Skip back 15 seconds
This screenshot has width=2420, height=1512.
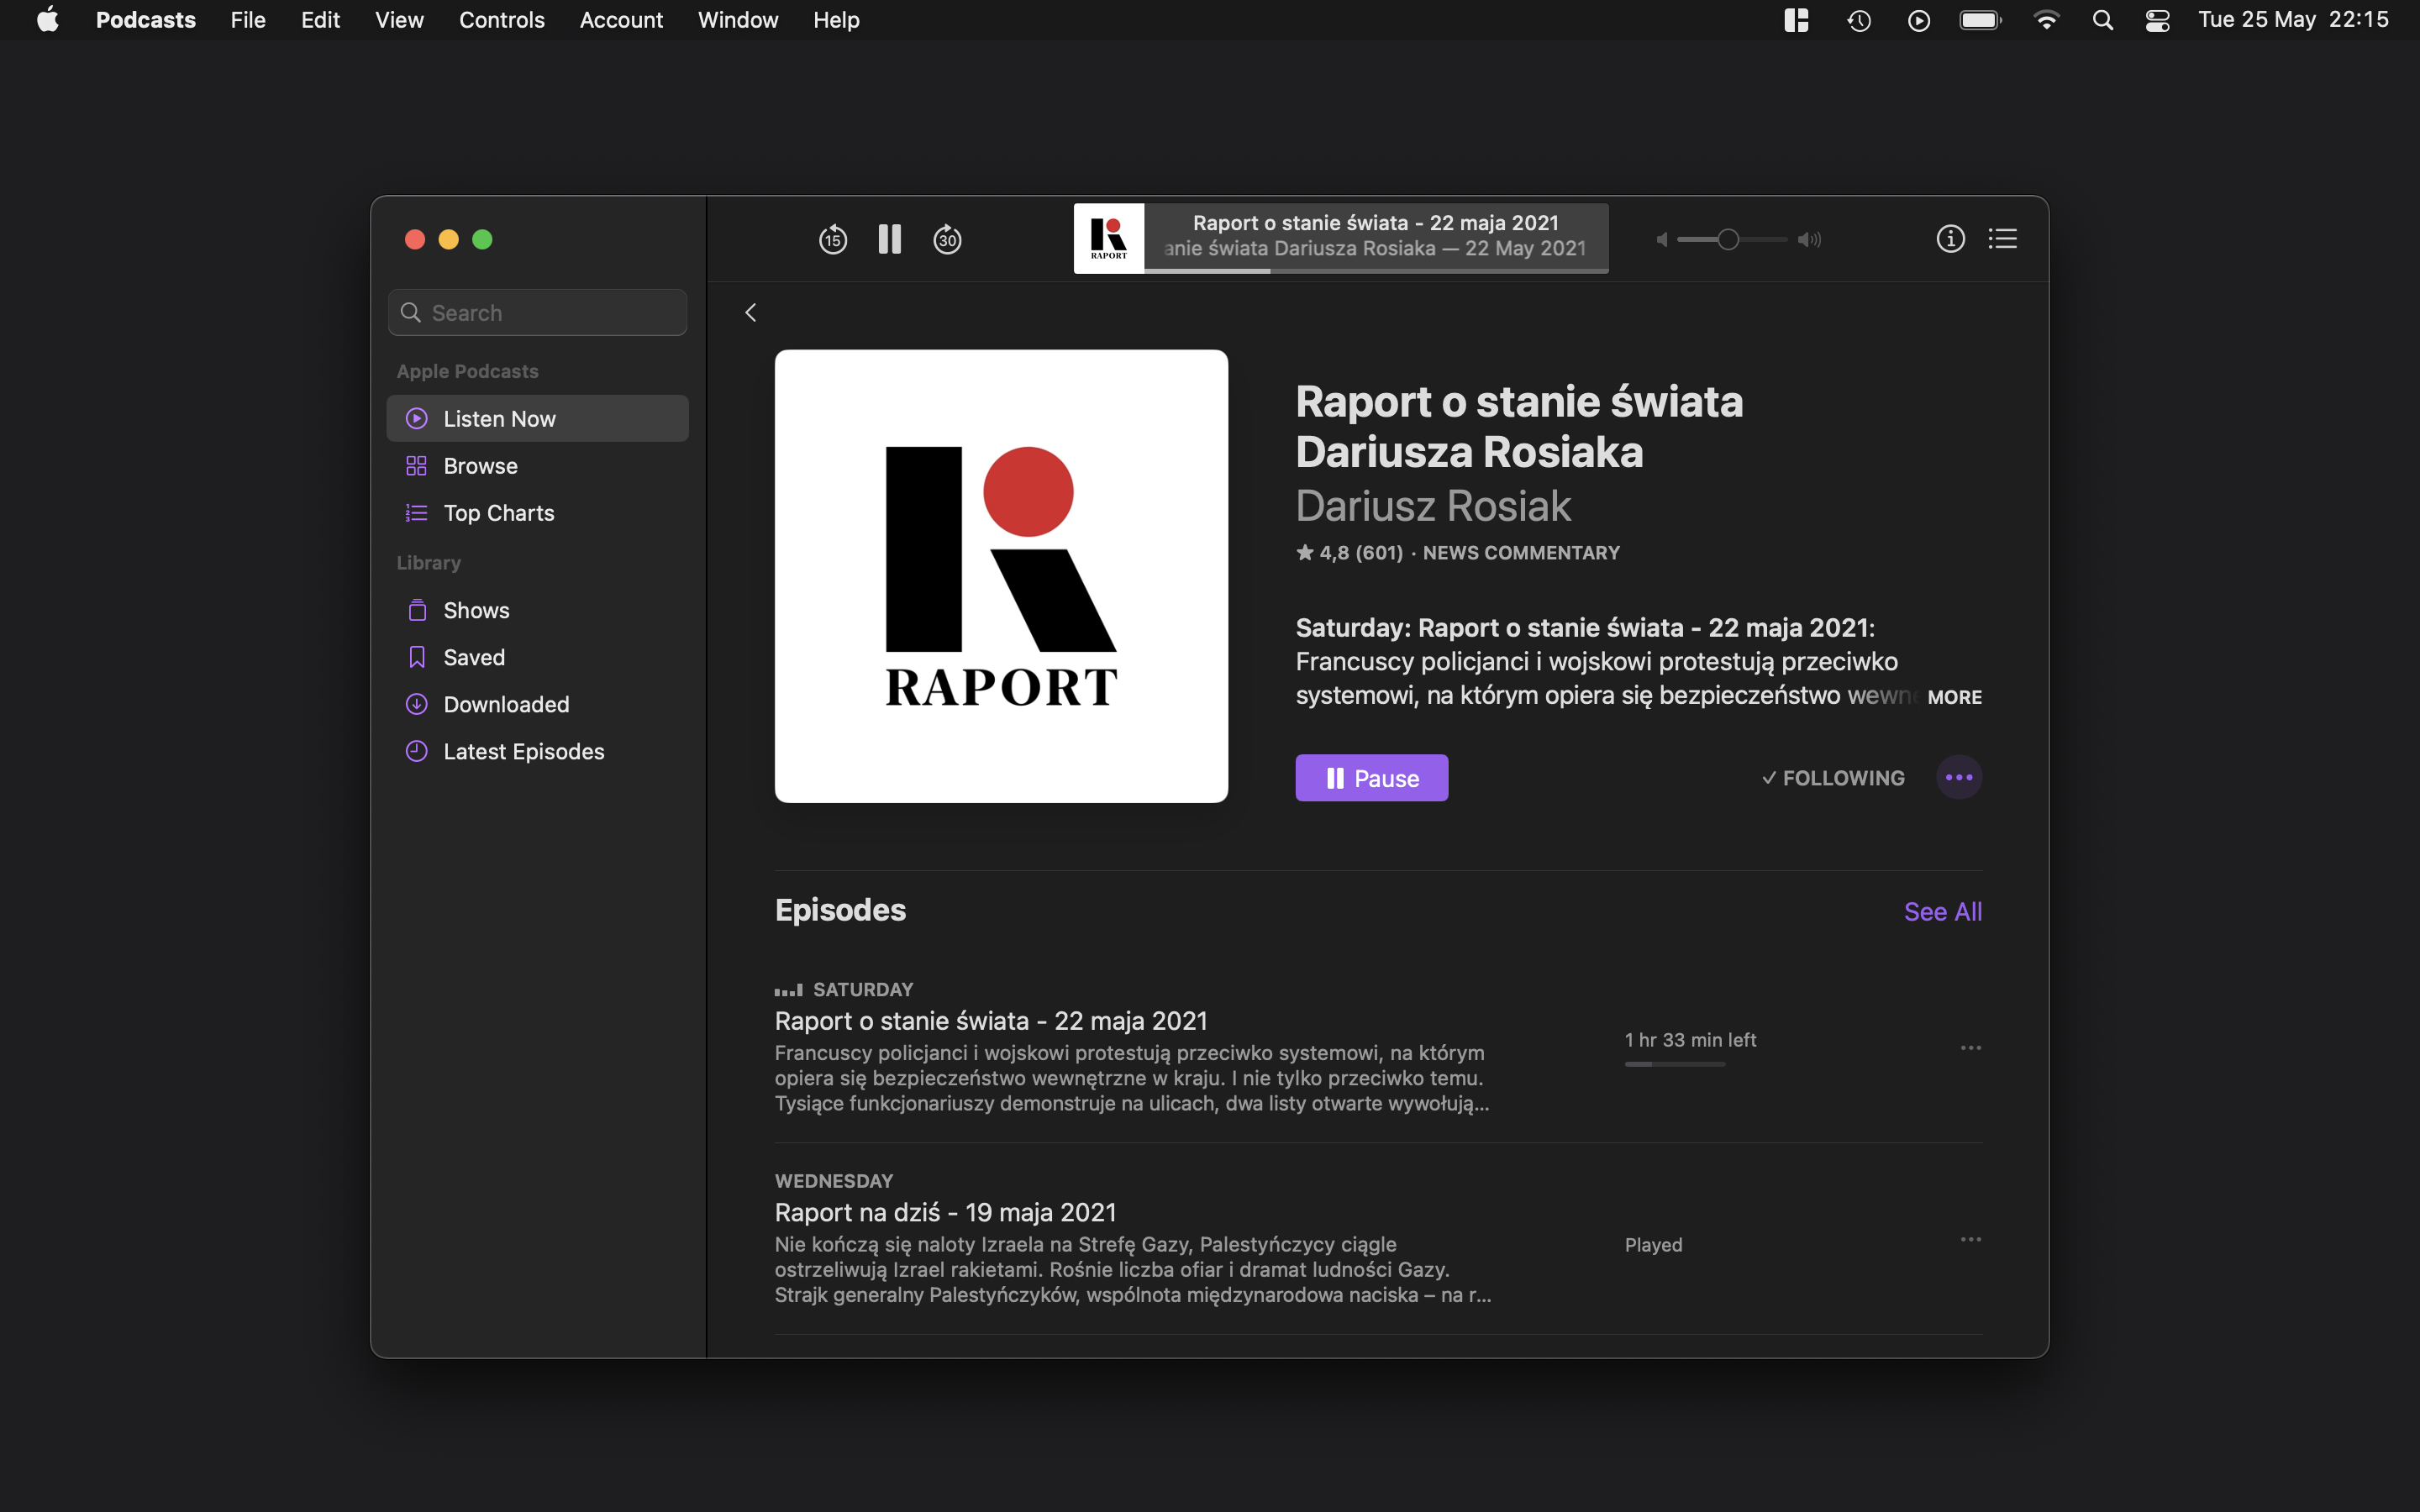(832, 240)
